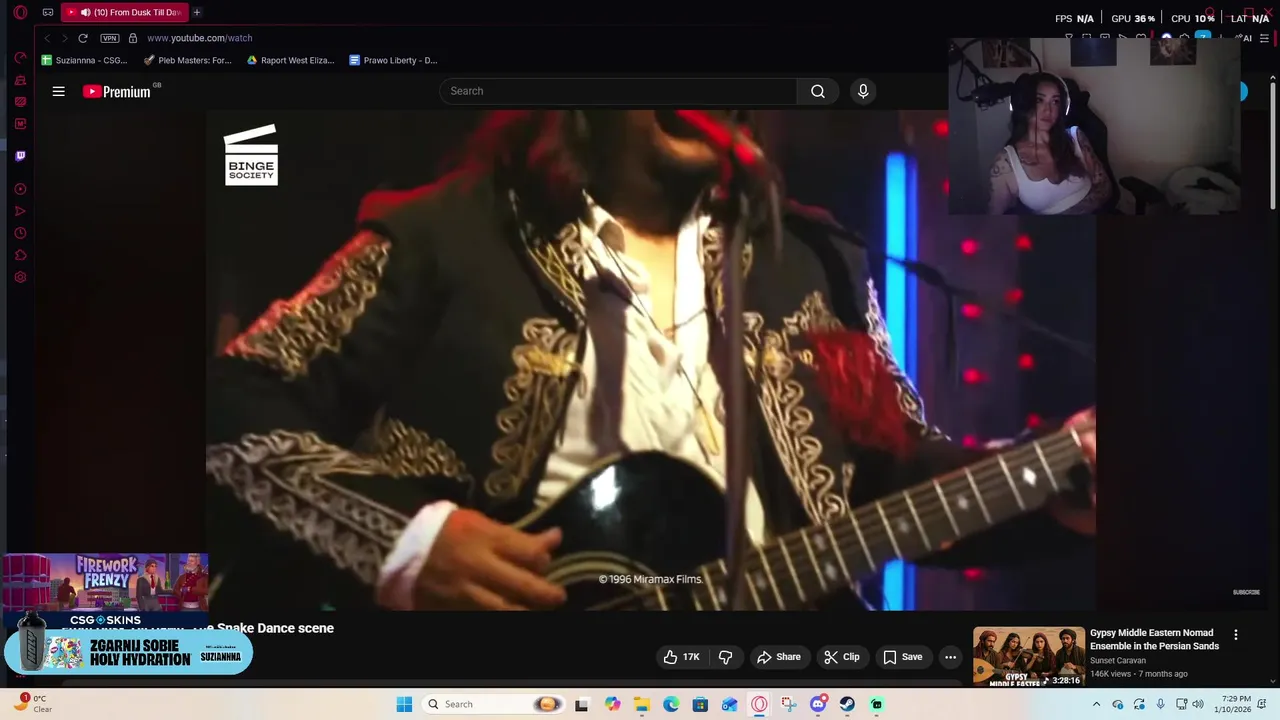Open volume control in system tray
This screenshot has height=720, width=1280.
pos(1198,704)
